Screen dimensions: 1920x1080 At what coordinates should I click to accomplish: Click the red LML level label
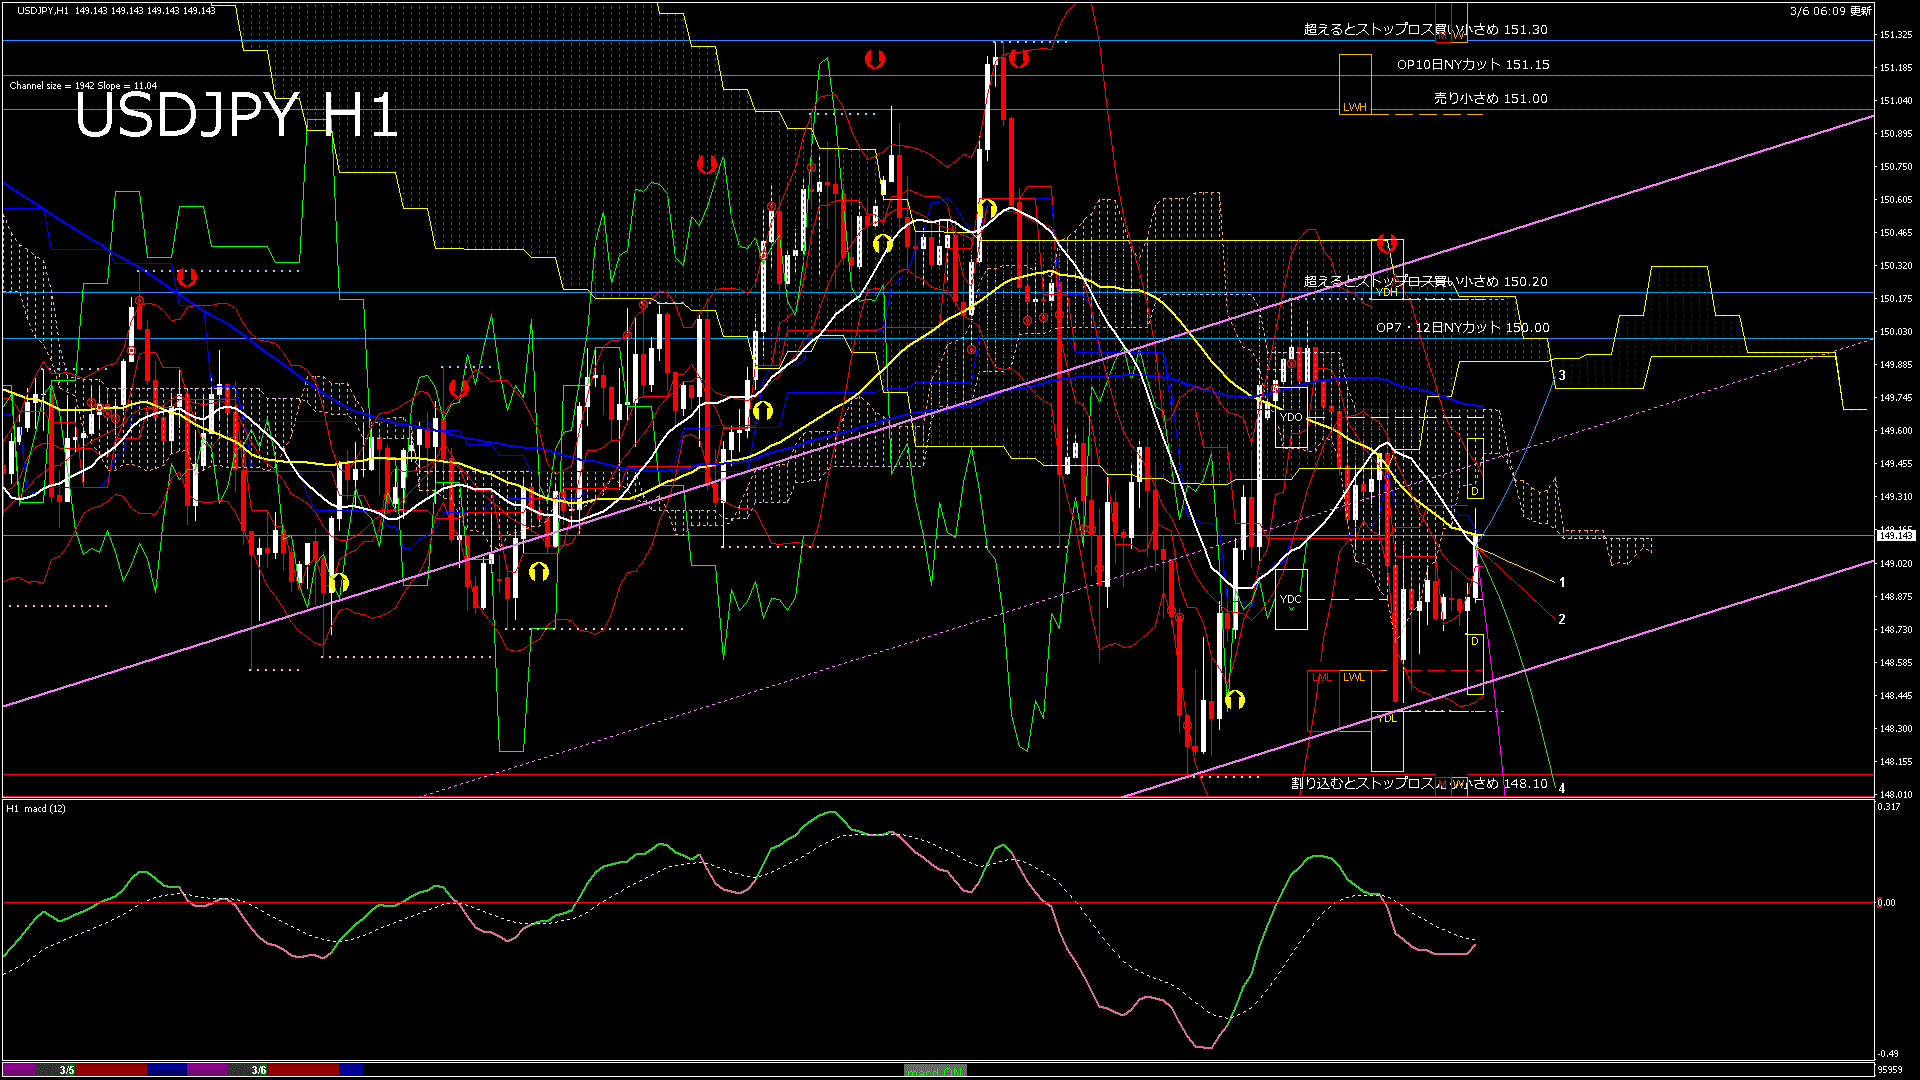click(1322, 677)
